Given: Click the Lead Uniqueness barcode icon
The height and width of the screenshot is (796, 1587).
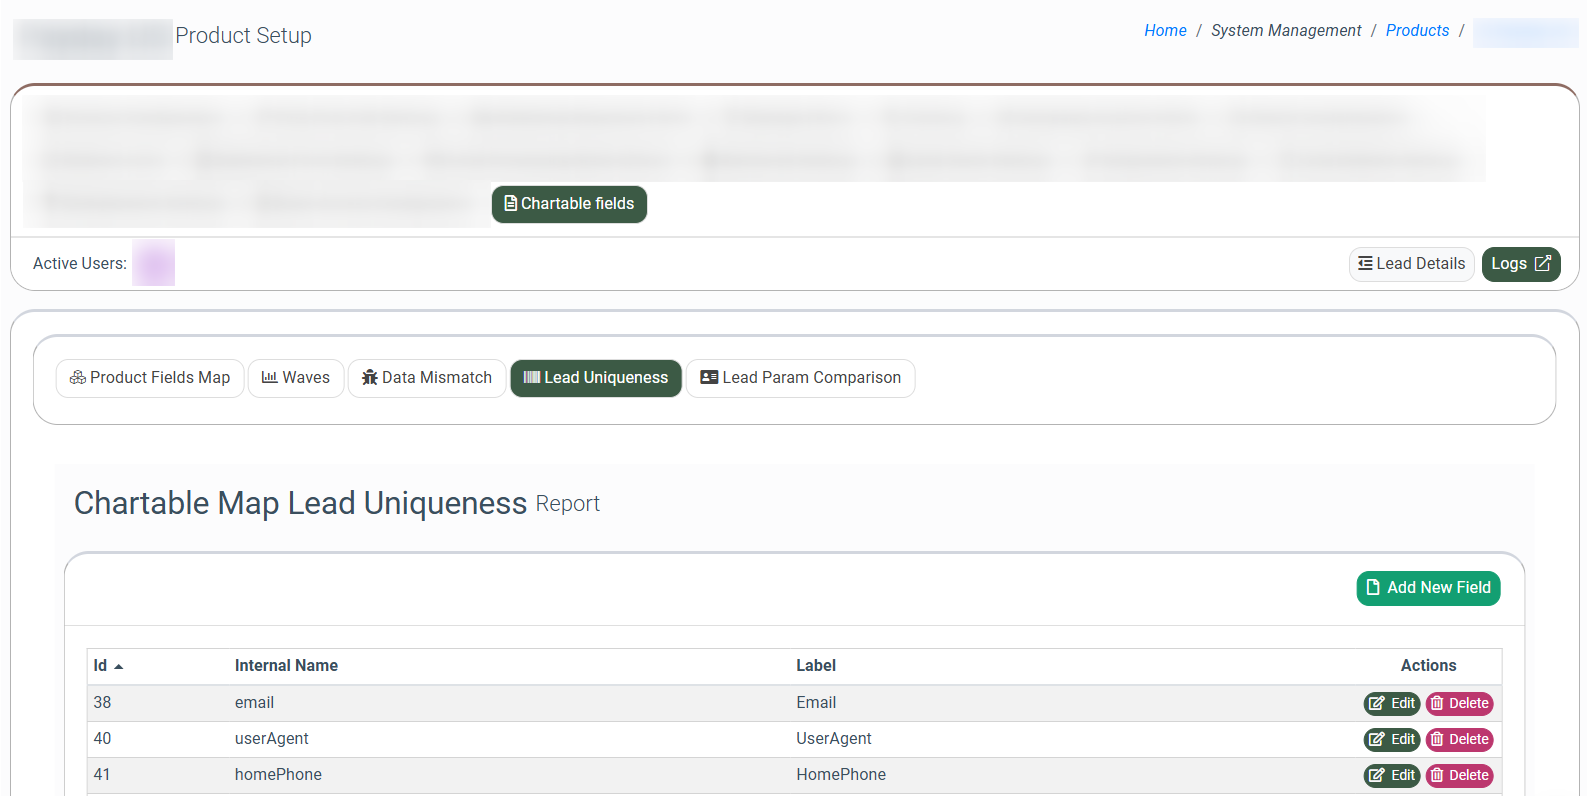Looking at the screenshot, I should (x=532, y=378).
